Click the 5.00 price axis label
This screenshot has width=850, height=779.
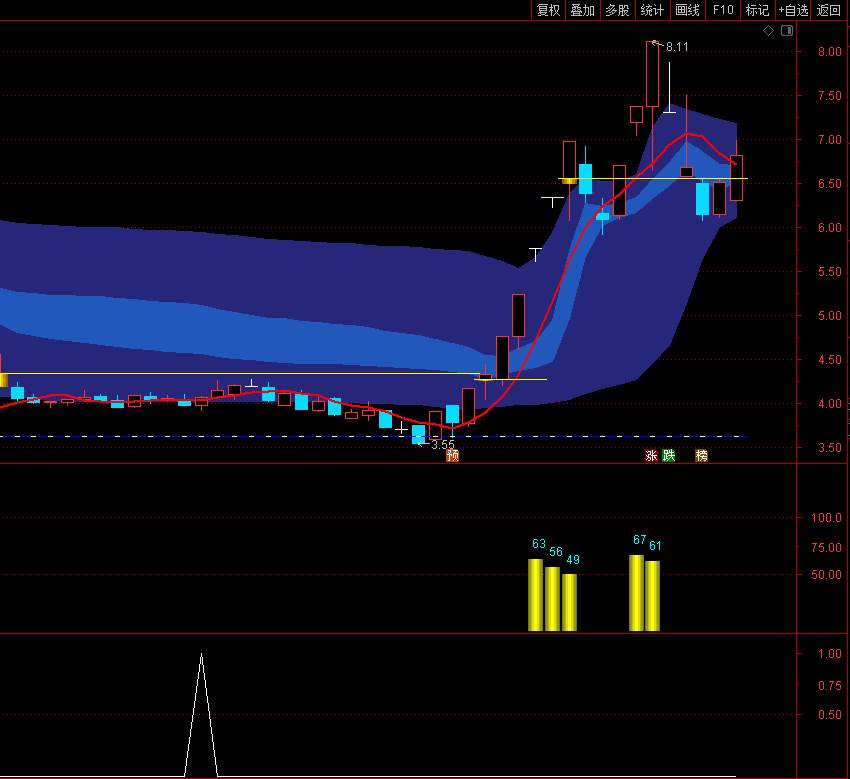coord(829,316)
